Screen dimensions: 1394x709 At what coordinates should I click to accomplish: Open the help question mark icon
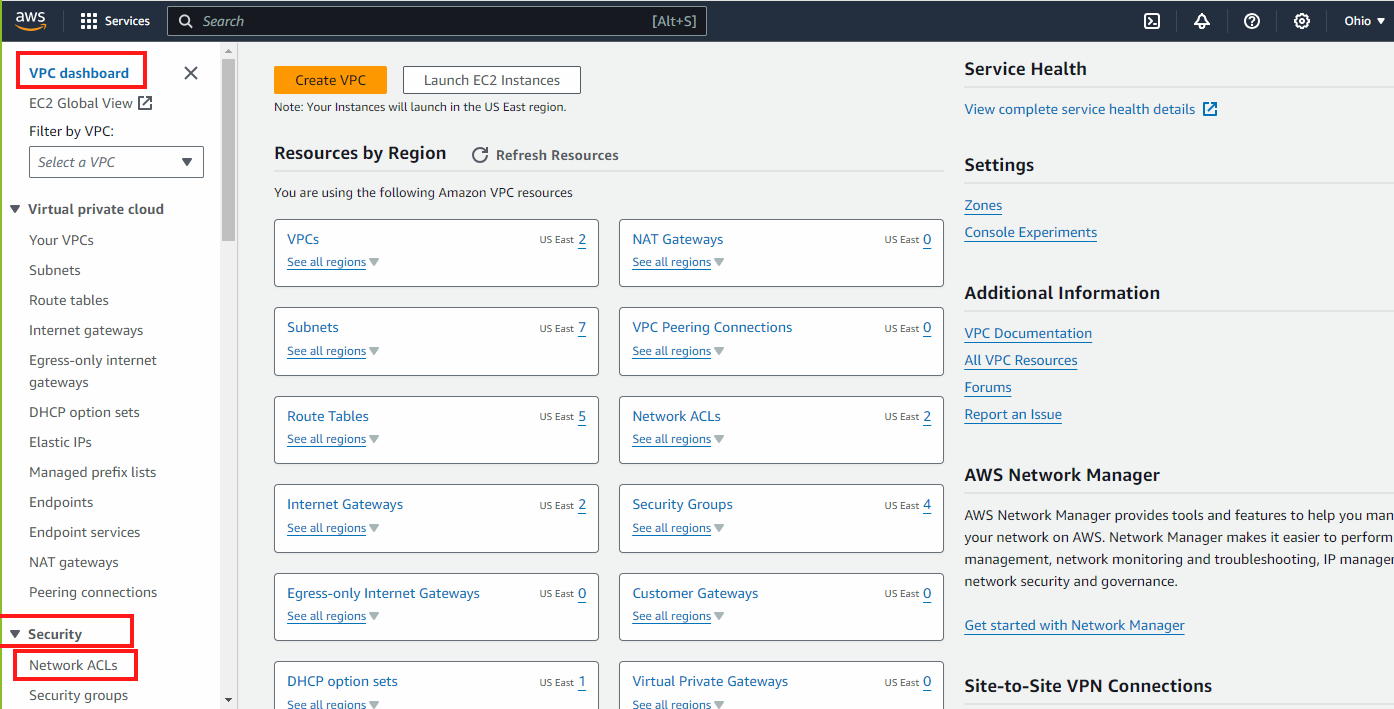1252,21
